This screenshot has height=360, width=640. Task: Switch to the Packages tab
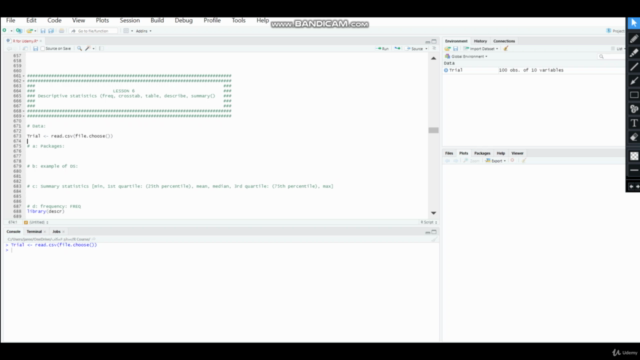[482, 153]
